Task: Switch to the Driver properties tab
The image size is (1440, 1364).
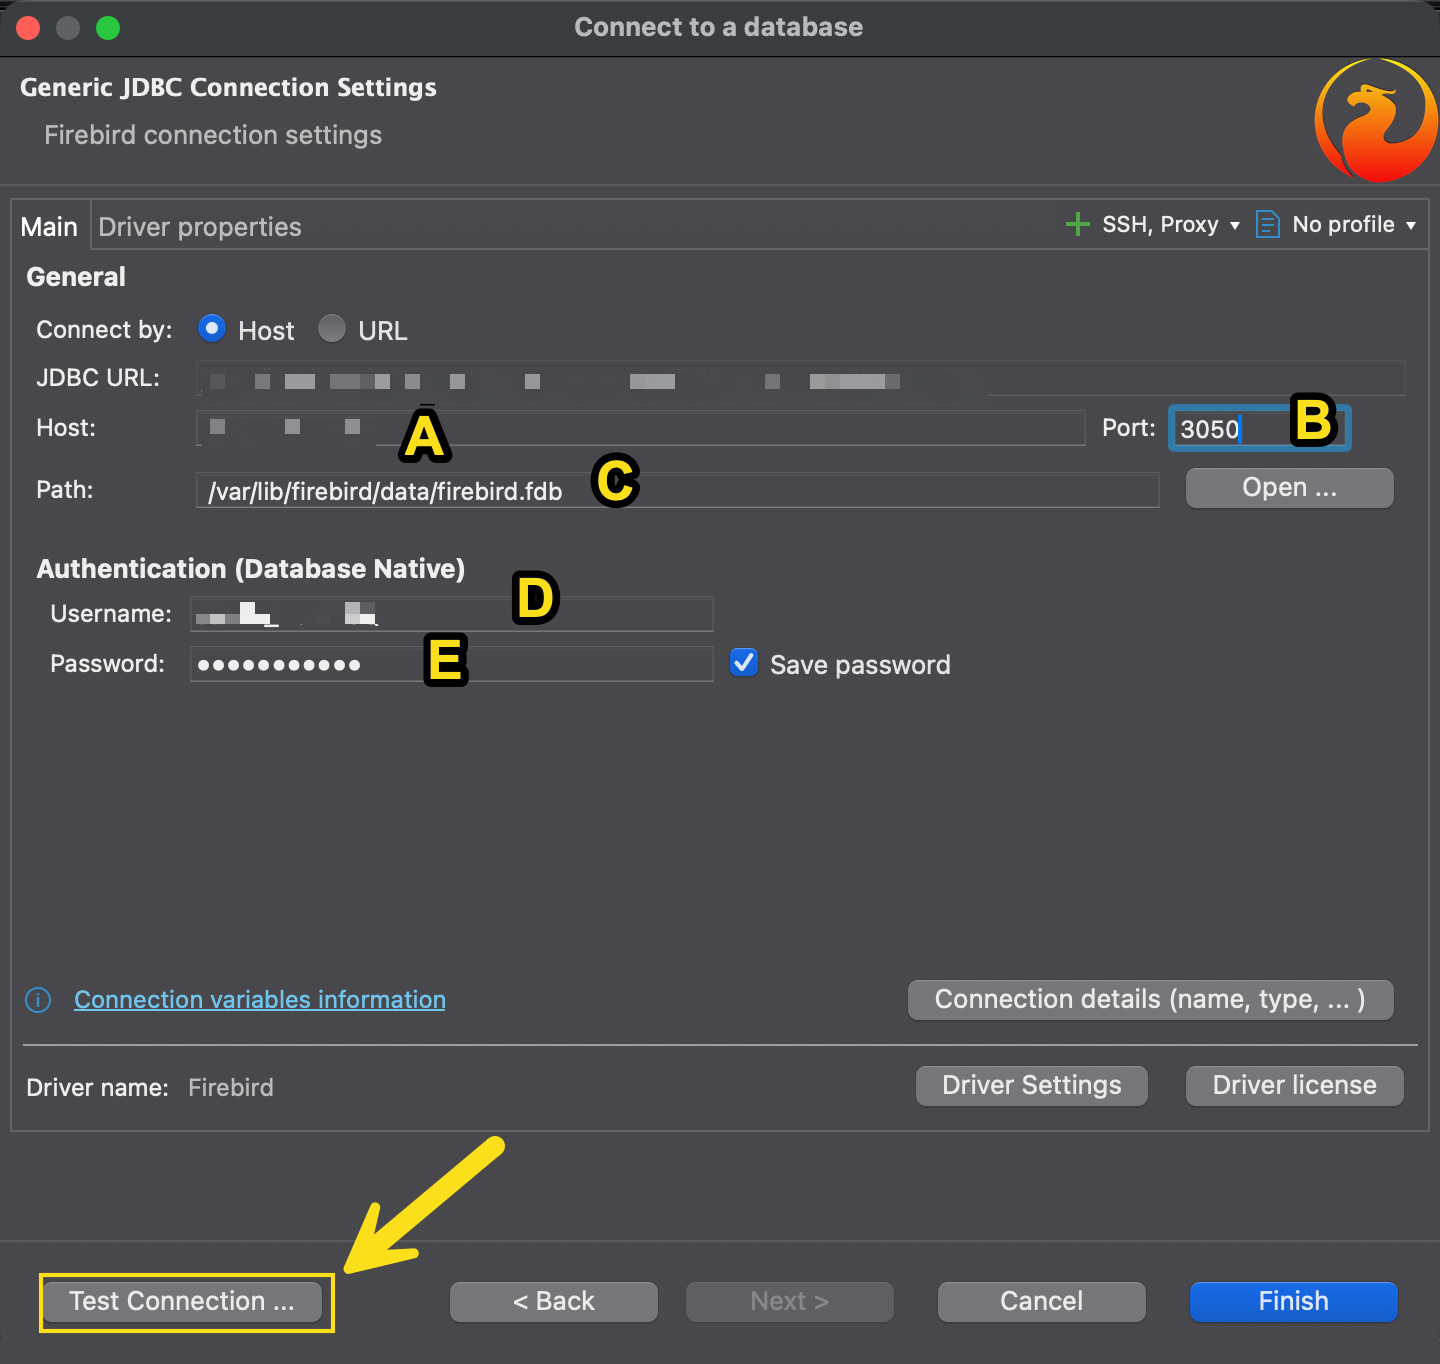Action: (x=200, y=227)
